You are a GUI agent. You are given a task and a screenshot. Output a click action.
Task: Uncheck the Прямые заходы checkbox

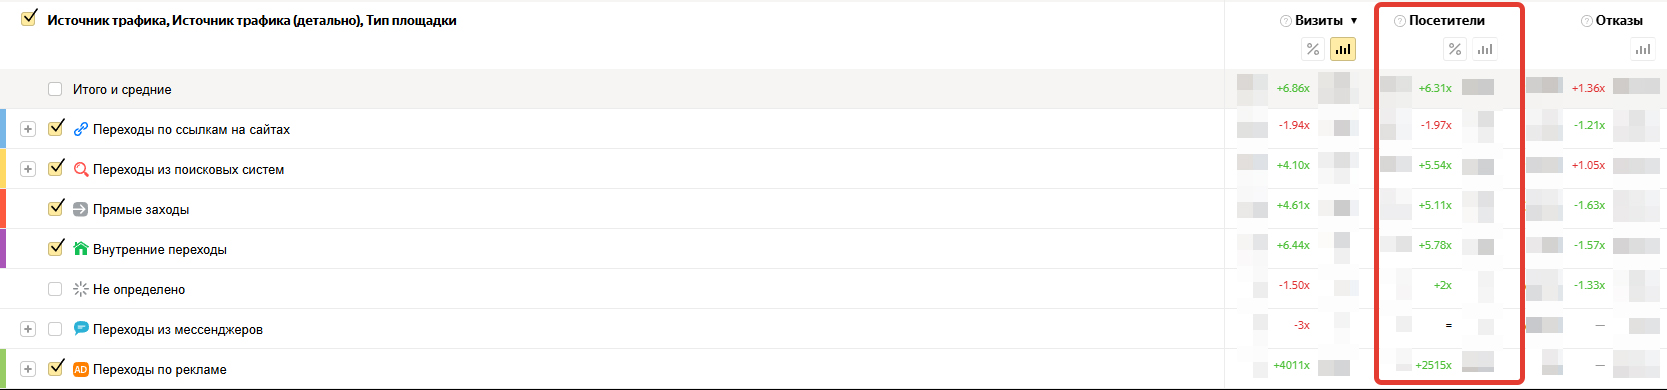click(x=56, y=208)
